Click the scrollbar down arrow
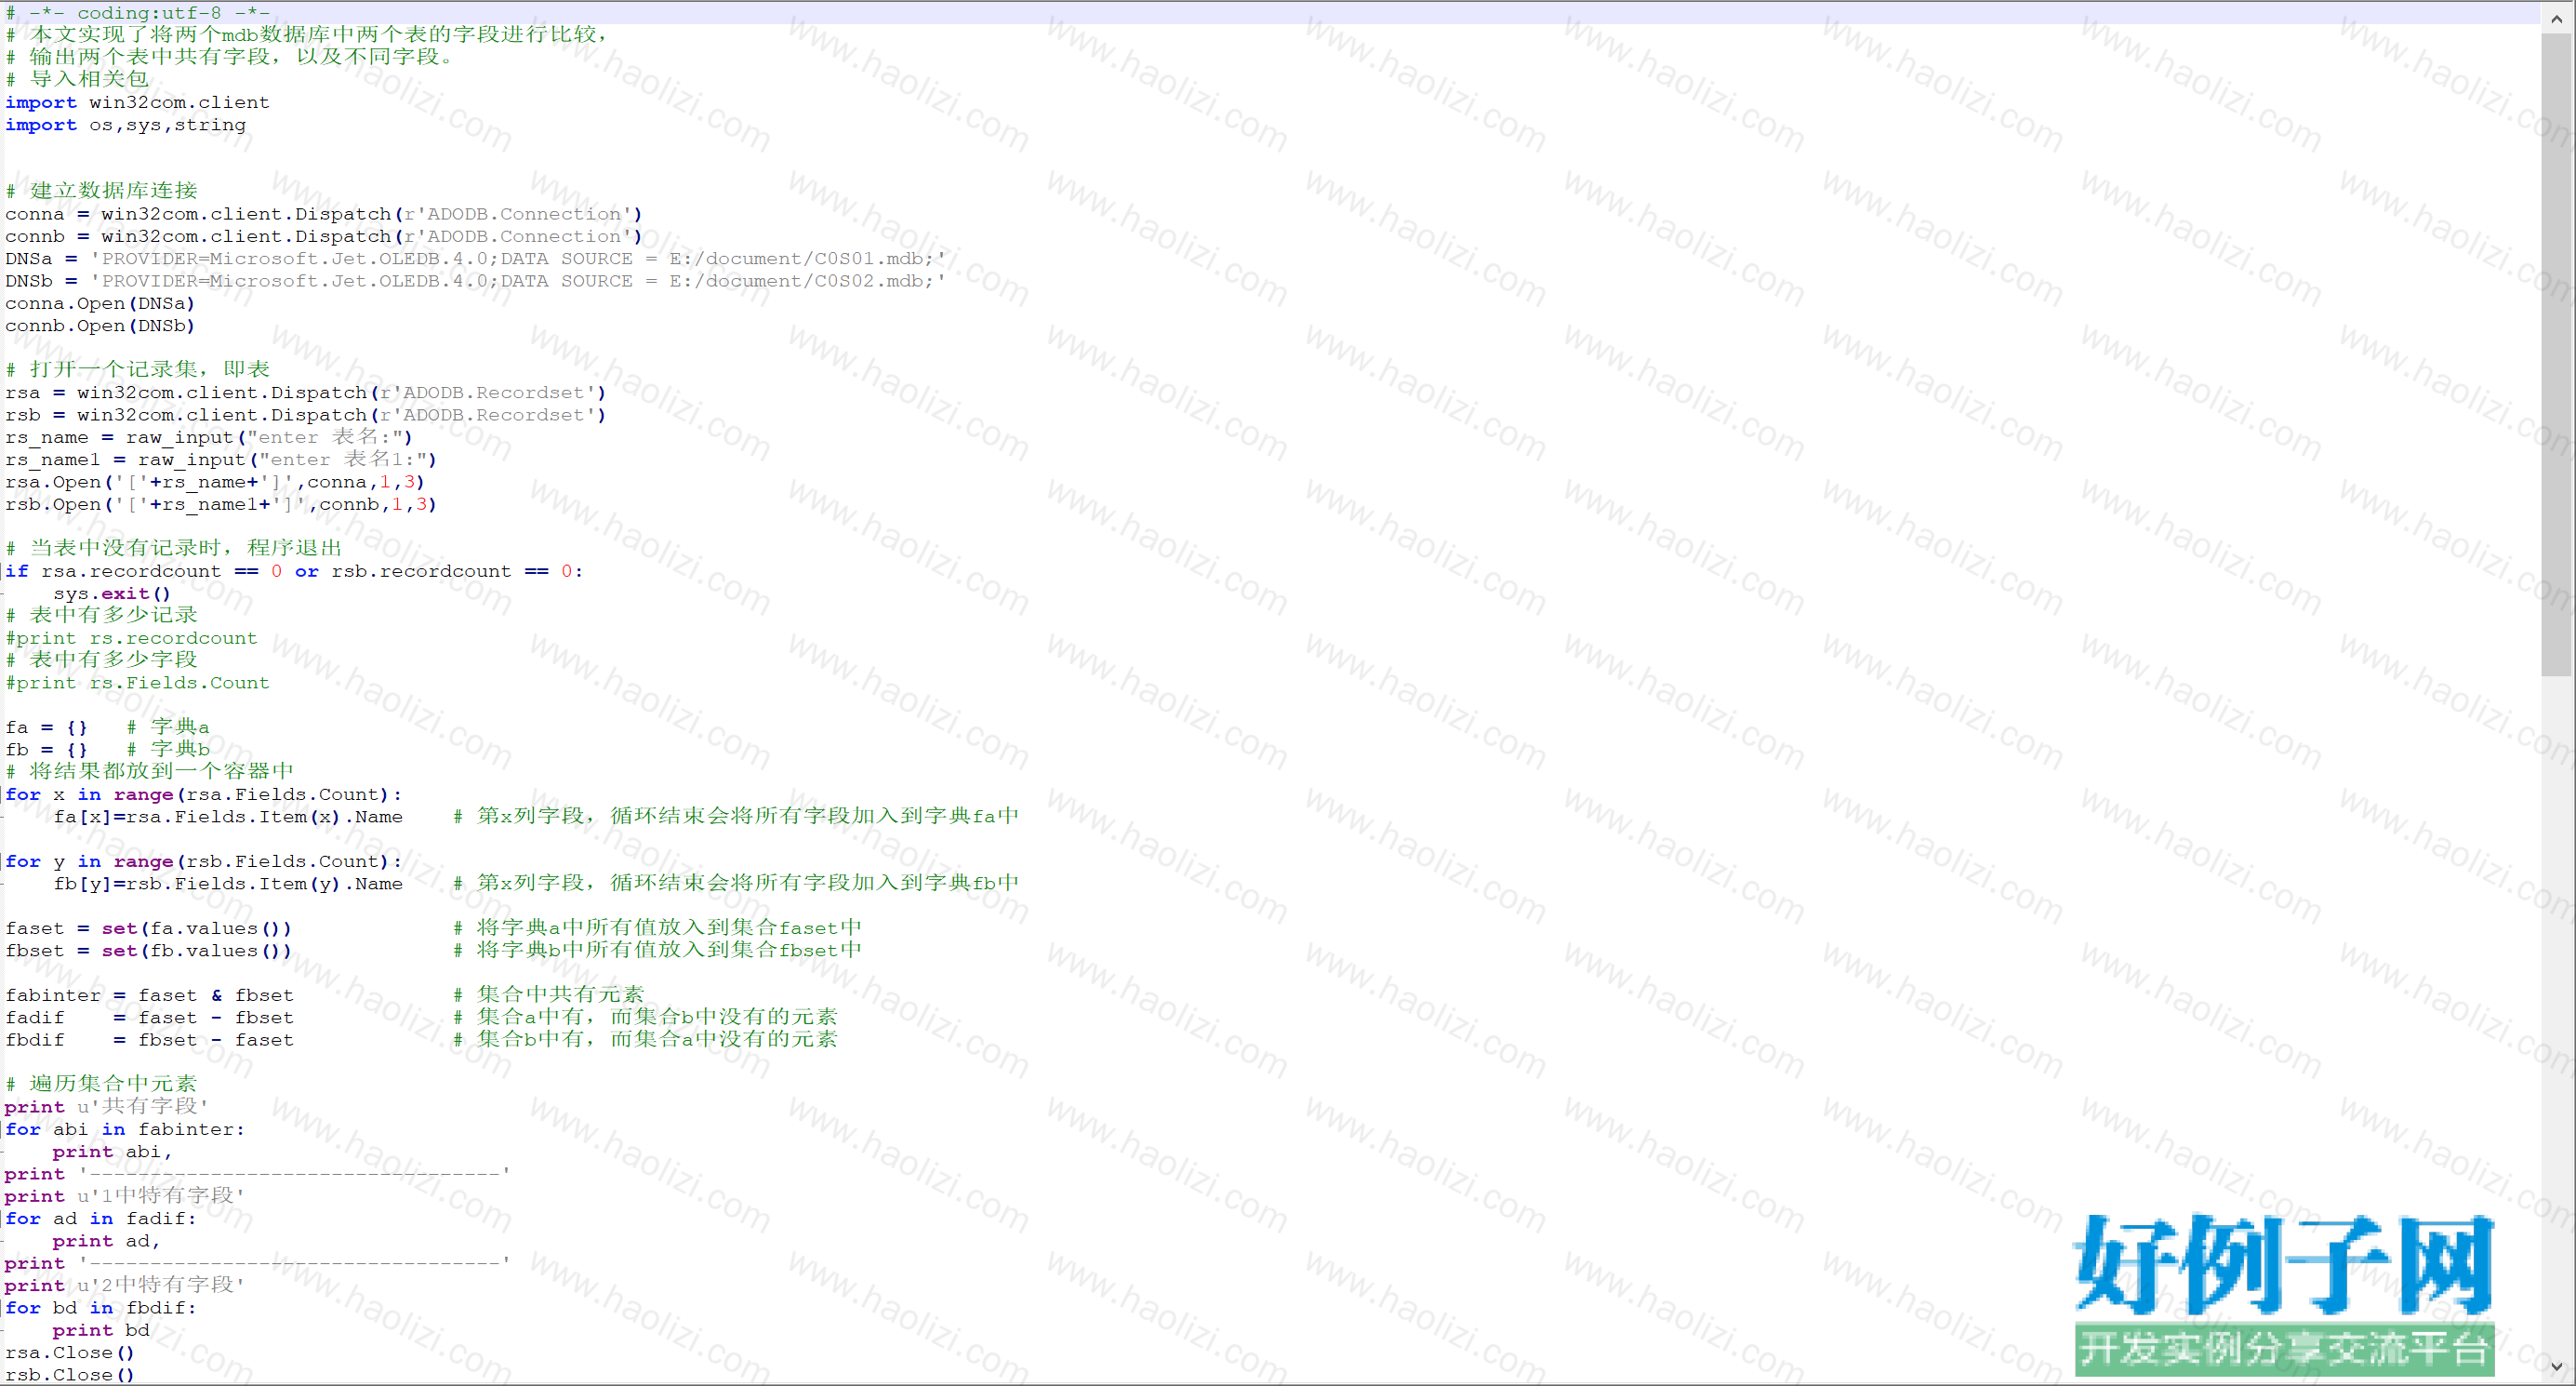 point(2557,1366)
